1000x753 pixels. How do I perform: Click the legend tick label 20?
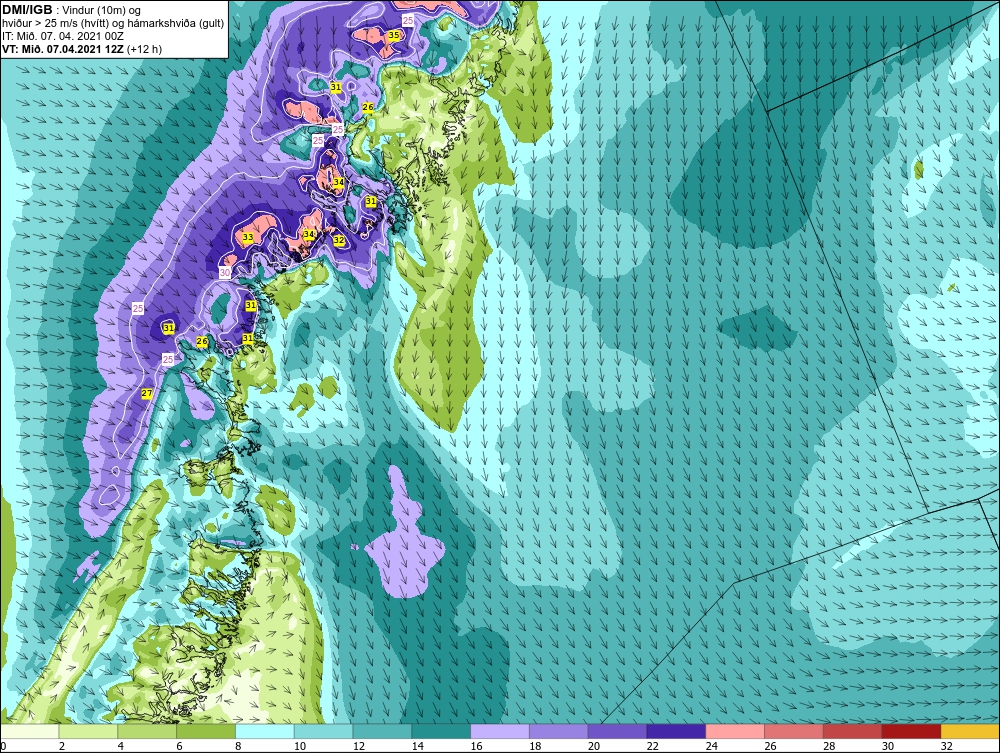pos(594,746)
